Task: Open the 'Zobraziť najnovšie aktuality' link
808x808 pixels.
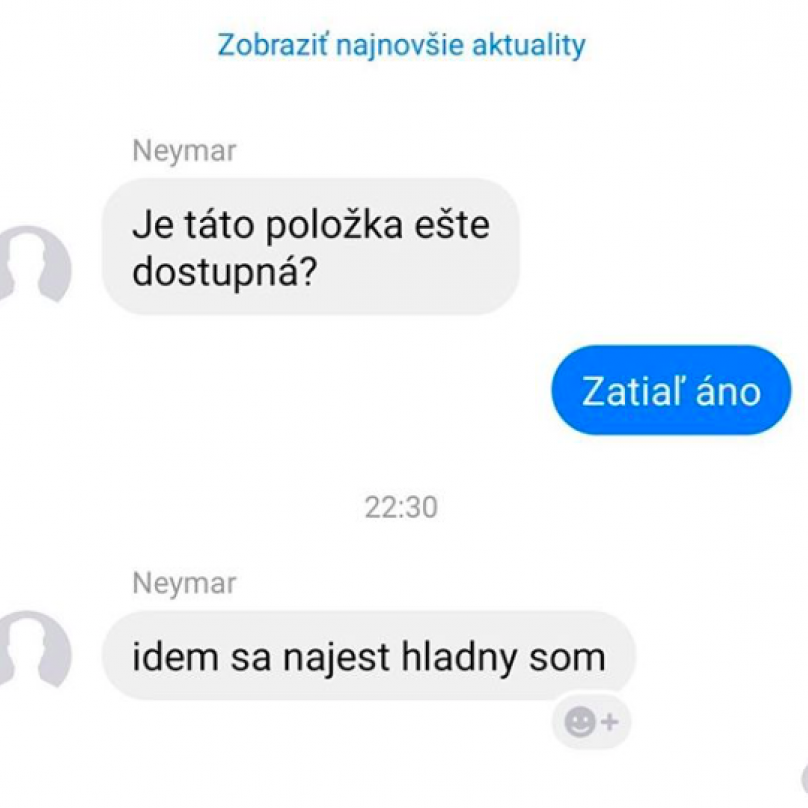Action: click(401, 45)
